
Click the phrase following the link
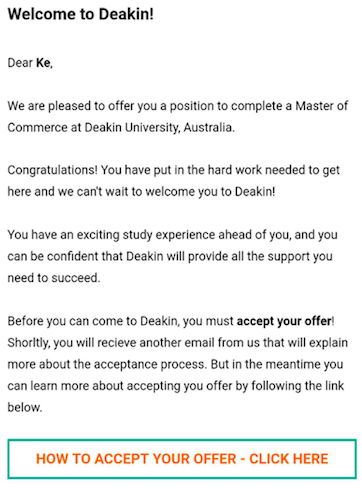[x=297, y=386]
